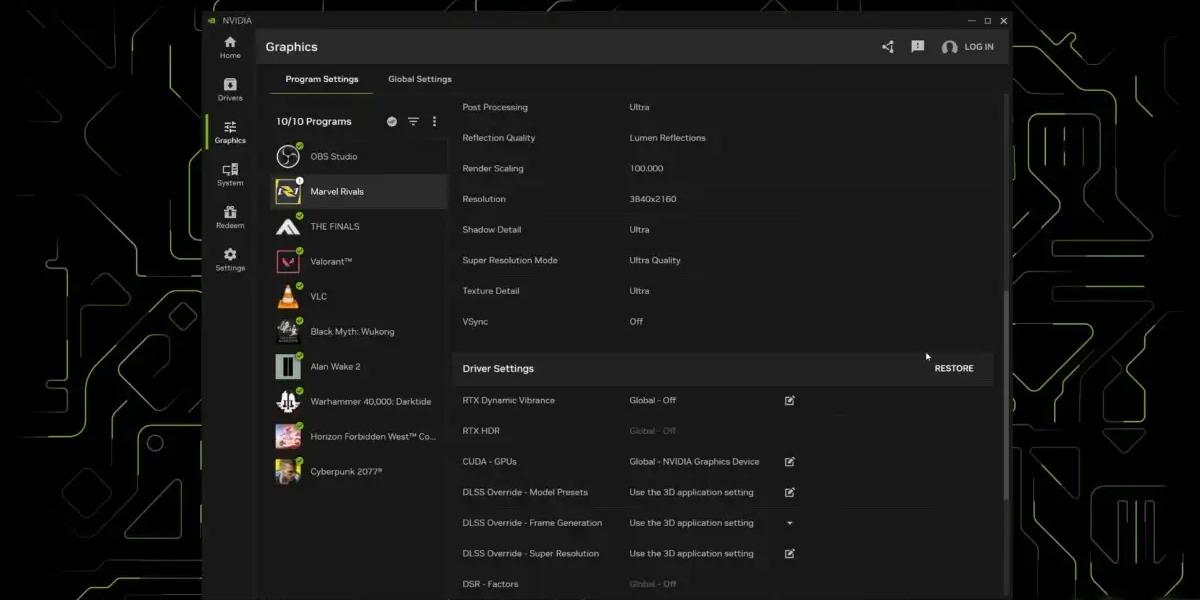Select VLC in program list

coord(359,297)
